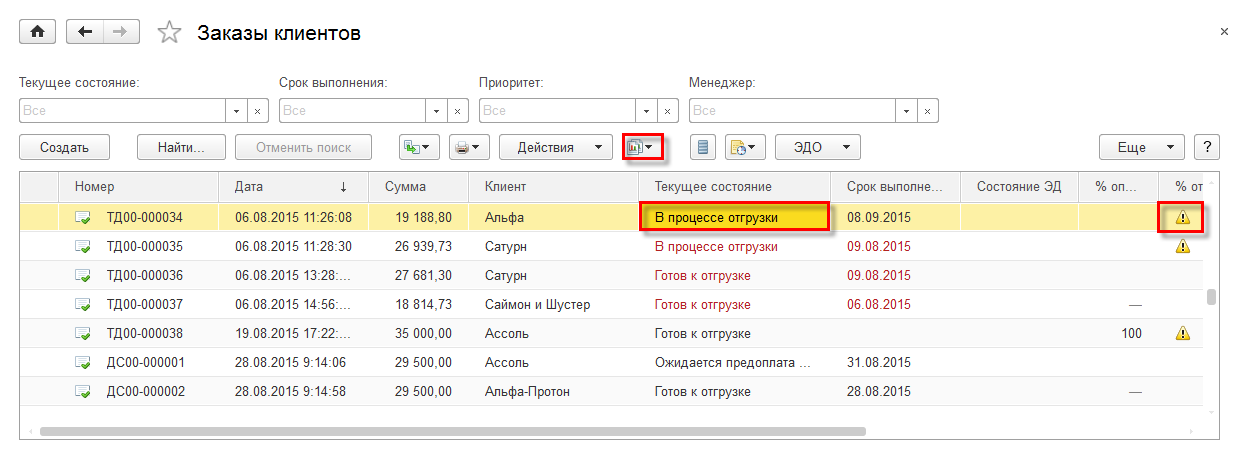Sort by the Номер column header
Image resolution: width=1246 pixels, height=454 pixels.
(139, 186)
